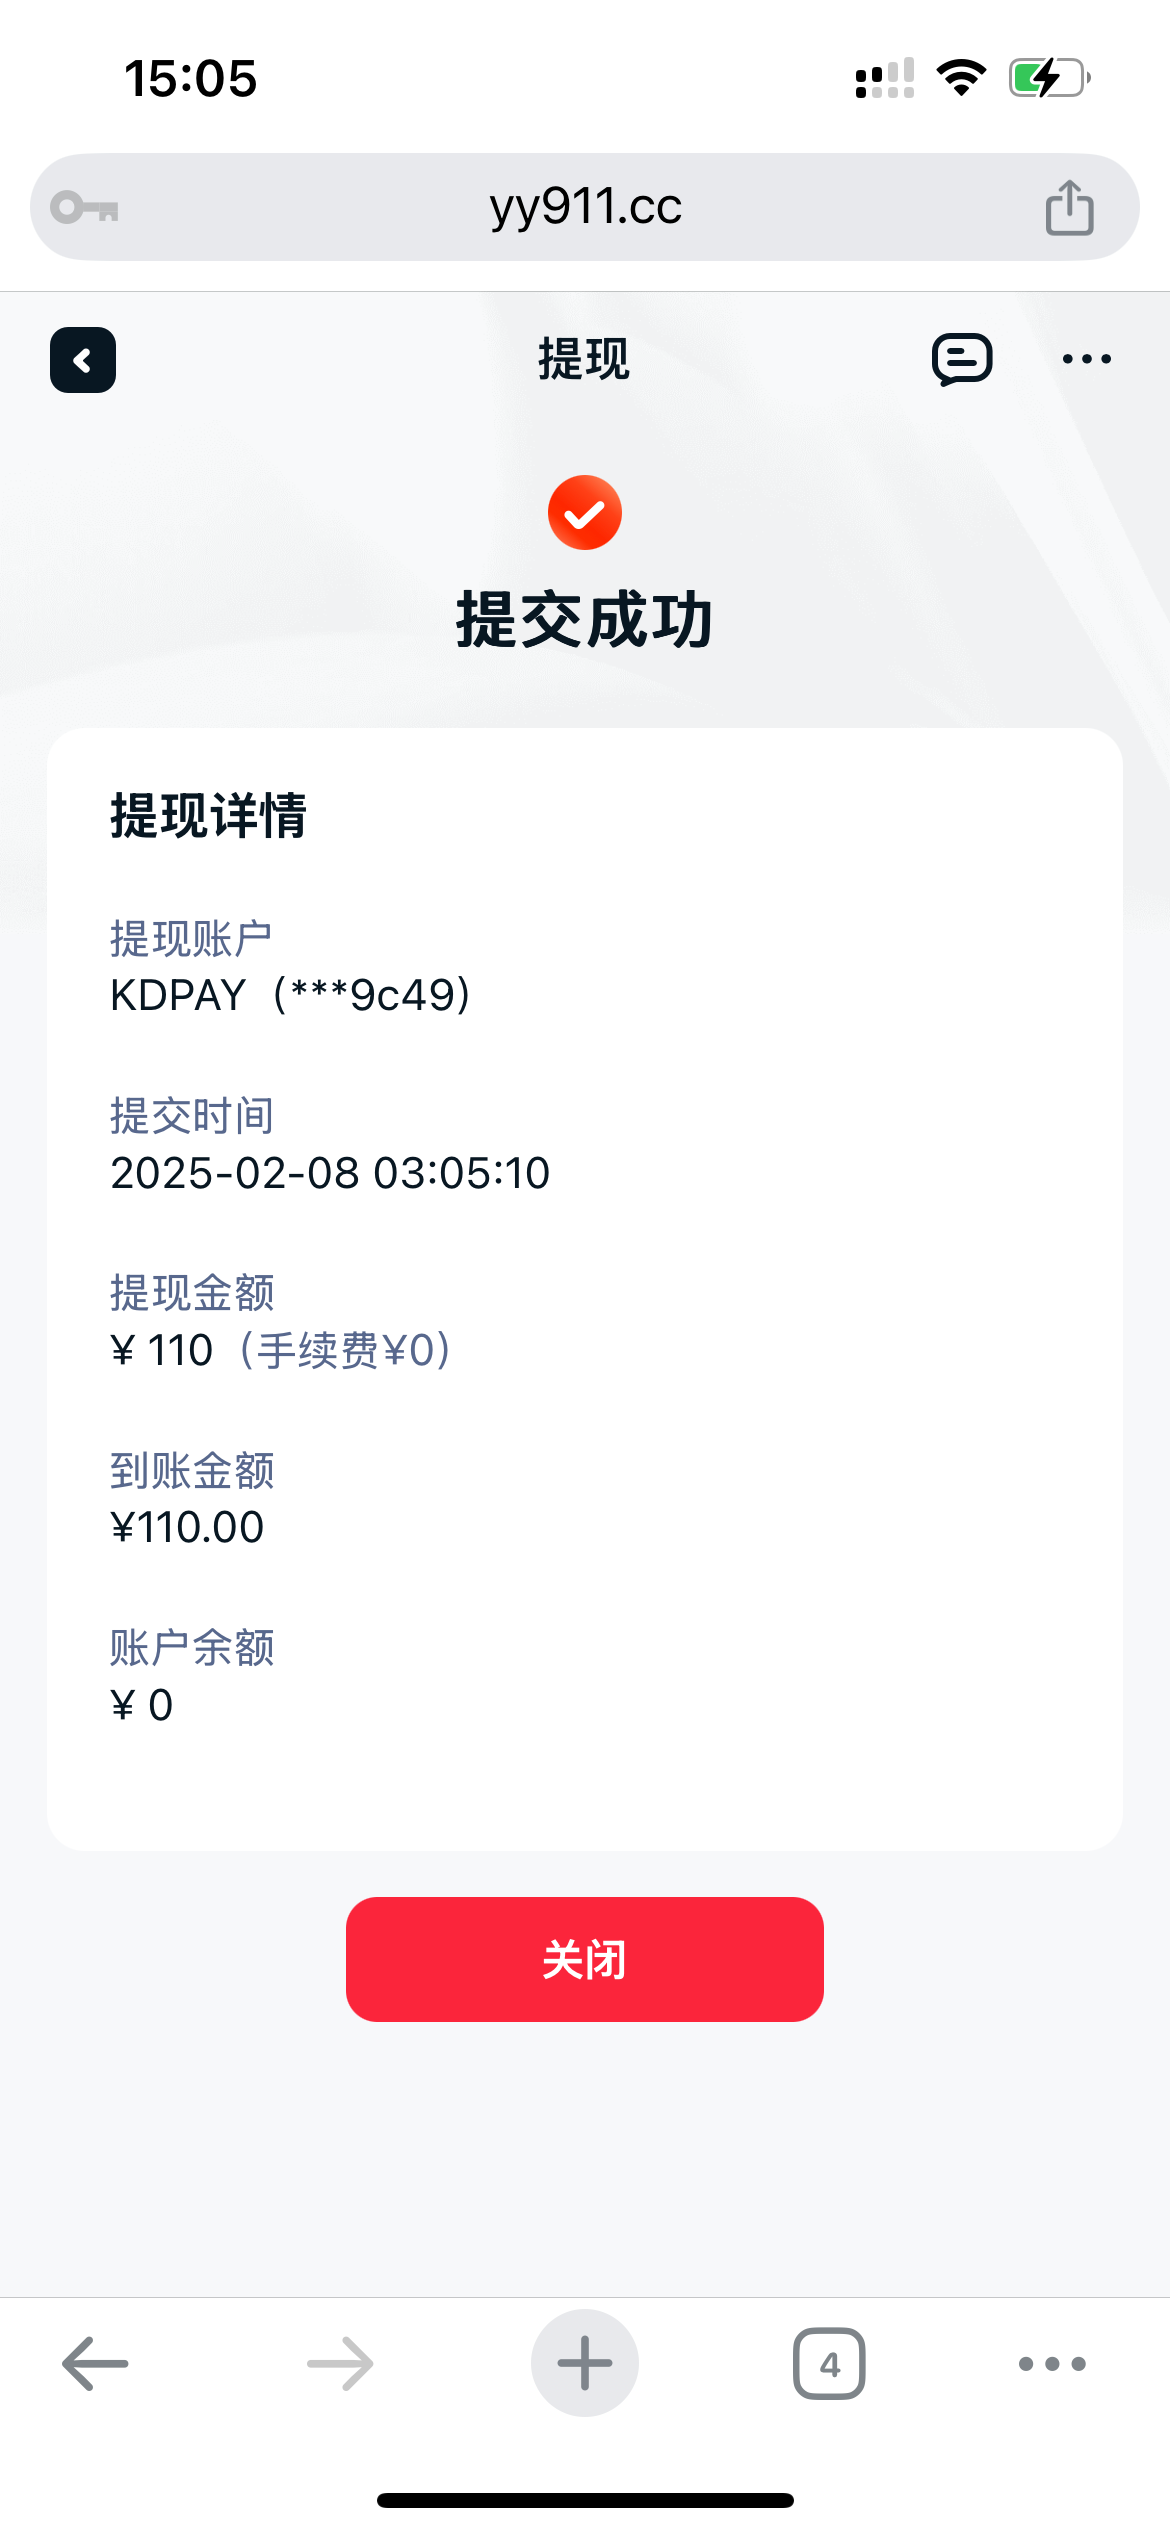The image size is (1170, 2532).
Task: Tap the browser forward arrow
Action: (340, 2364)
